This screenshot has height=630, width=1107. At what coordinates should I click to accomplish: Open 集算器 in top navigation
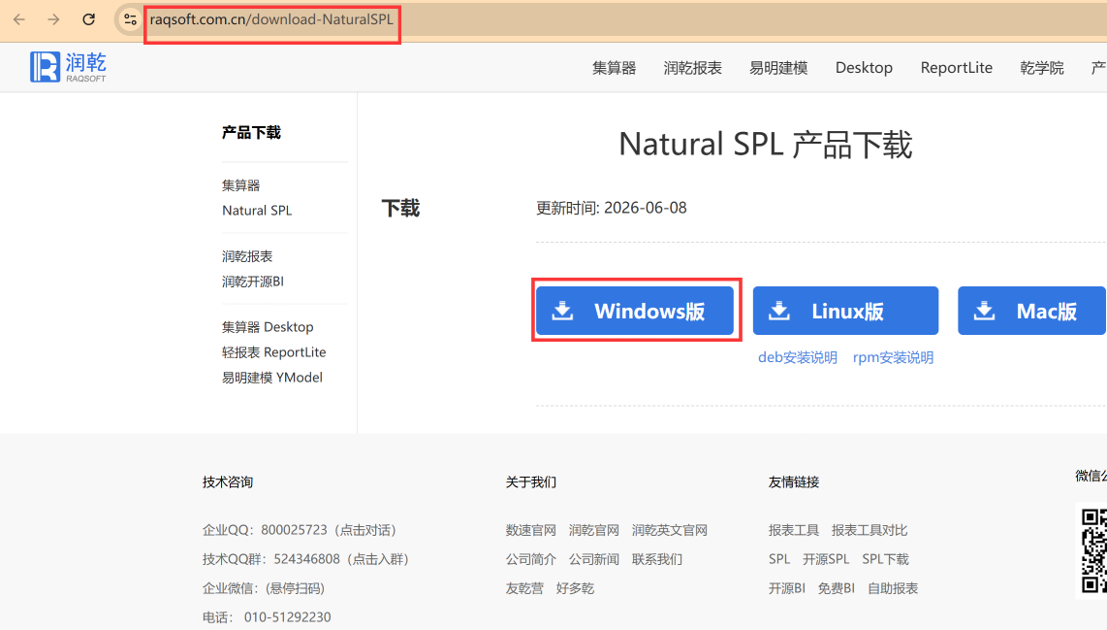(614, 68)
